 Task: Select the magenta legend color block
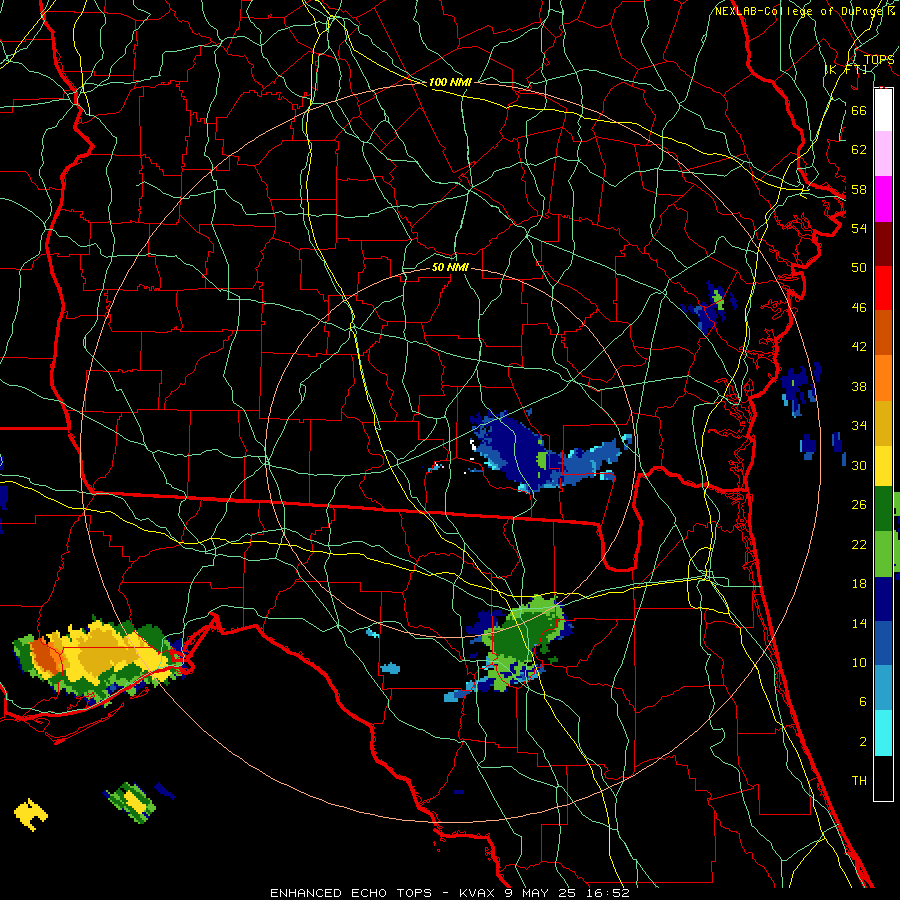[x=883, y=199]
